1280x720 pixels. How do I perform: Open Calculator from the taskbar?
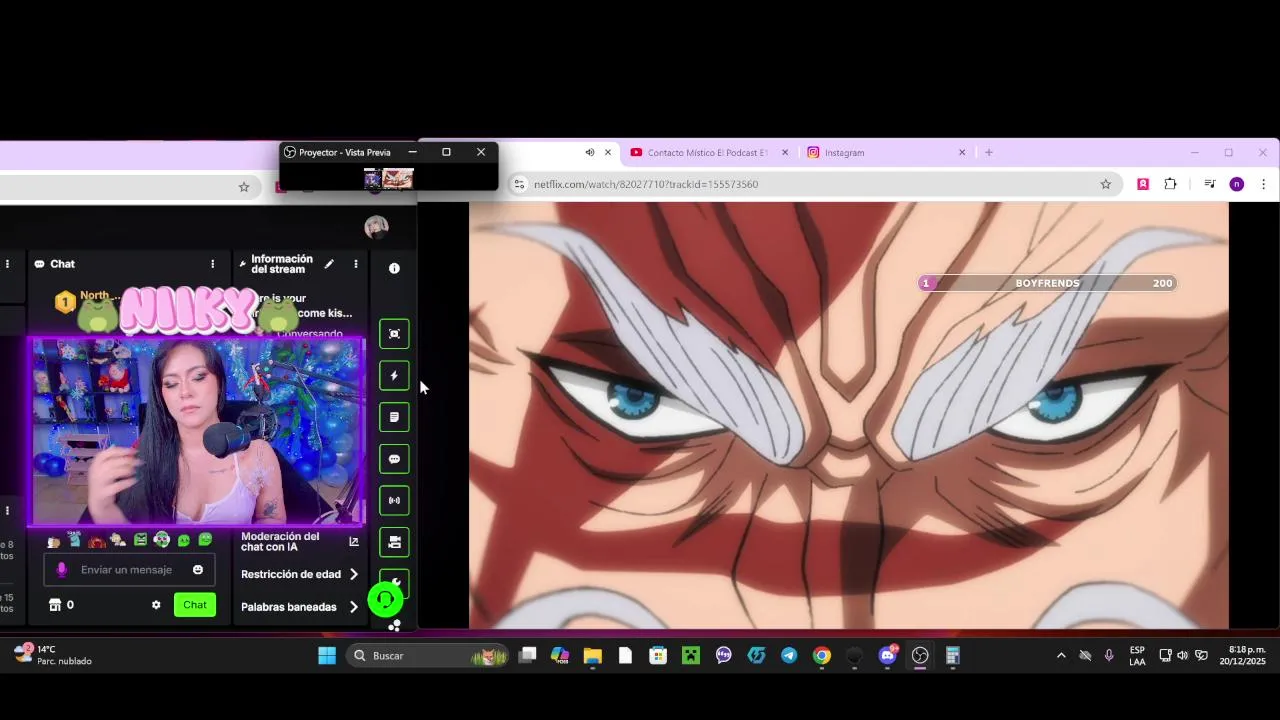pyautogui.click(x=953, y=656)
